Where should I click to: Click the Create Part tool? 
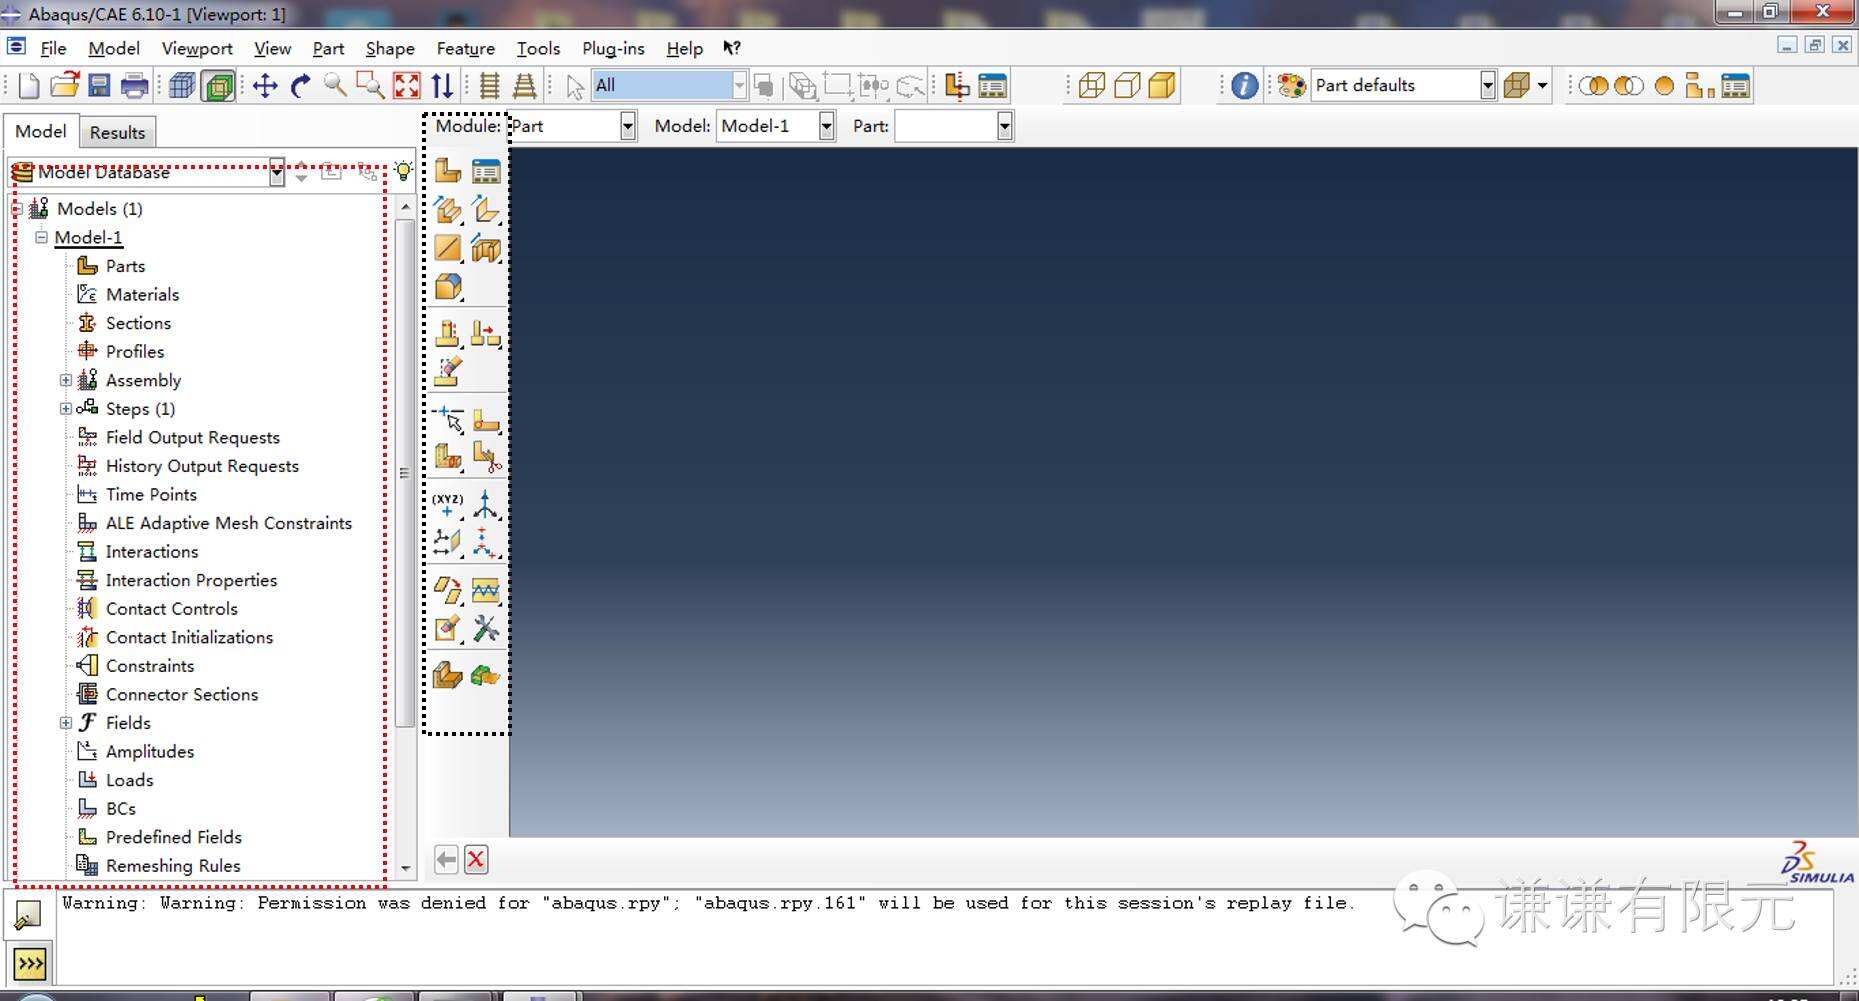(x=448, y=171)
